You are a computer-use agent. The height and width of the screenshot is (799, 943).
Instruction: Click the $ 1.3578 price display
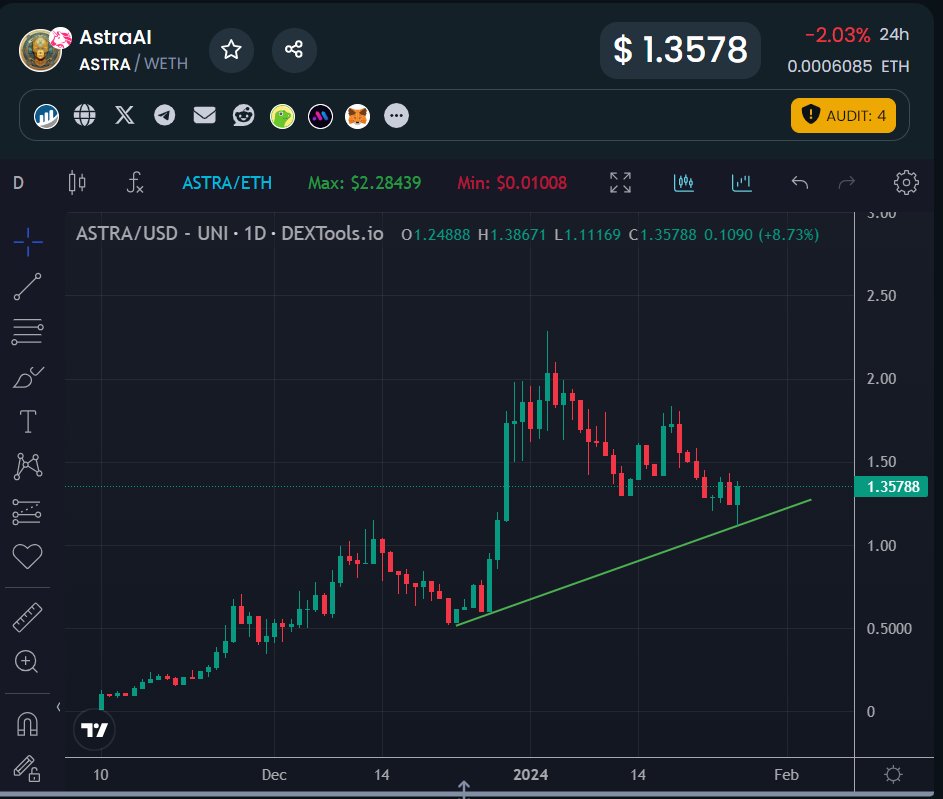click(680, 50)
